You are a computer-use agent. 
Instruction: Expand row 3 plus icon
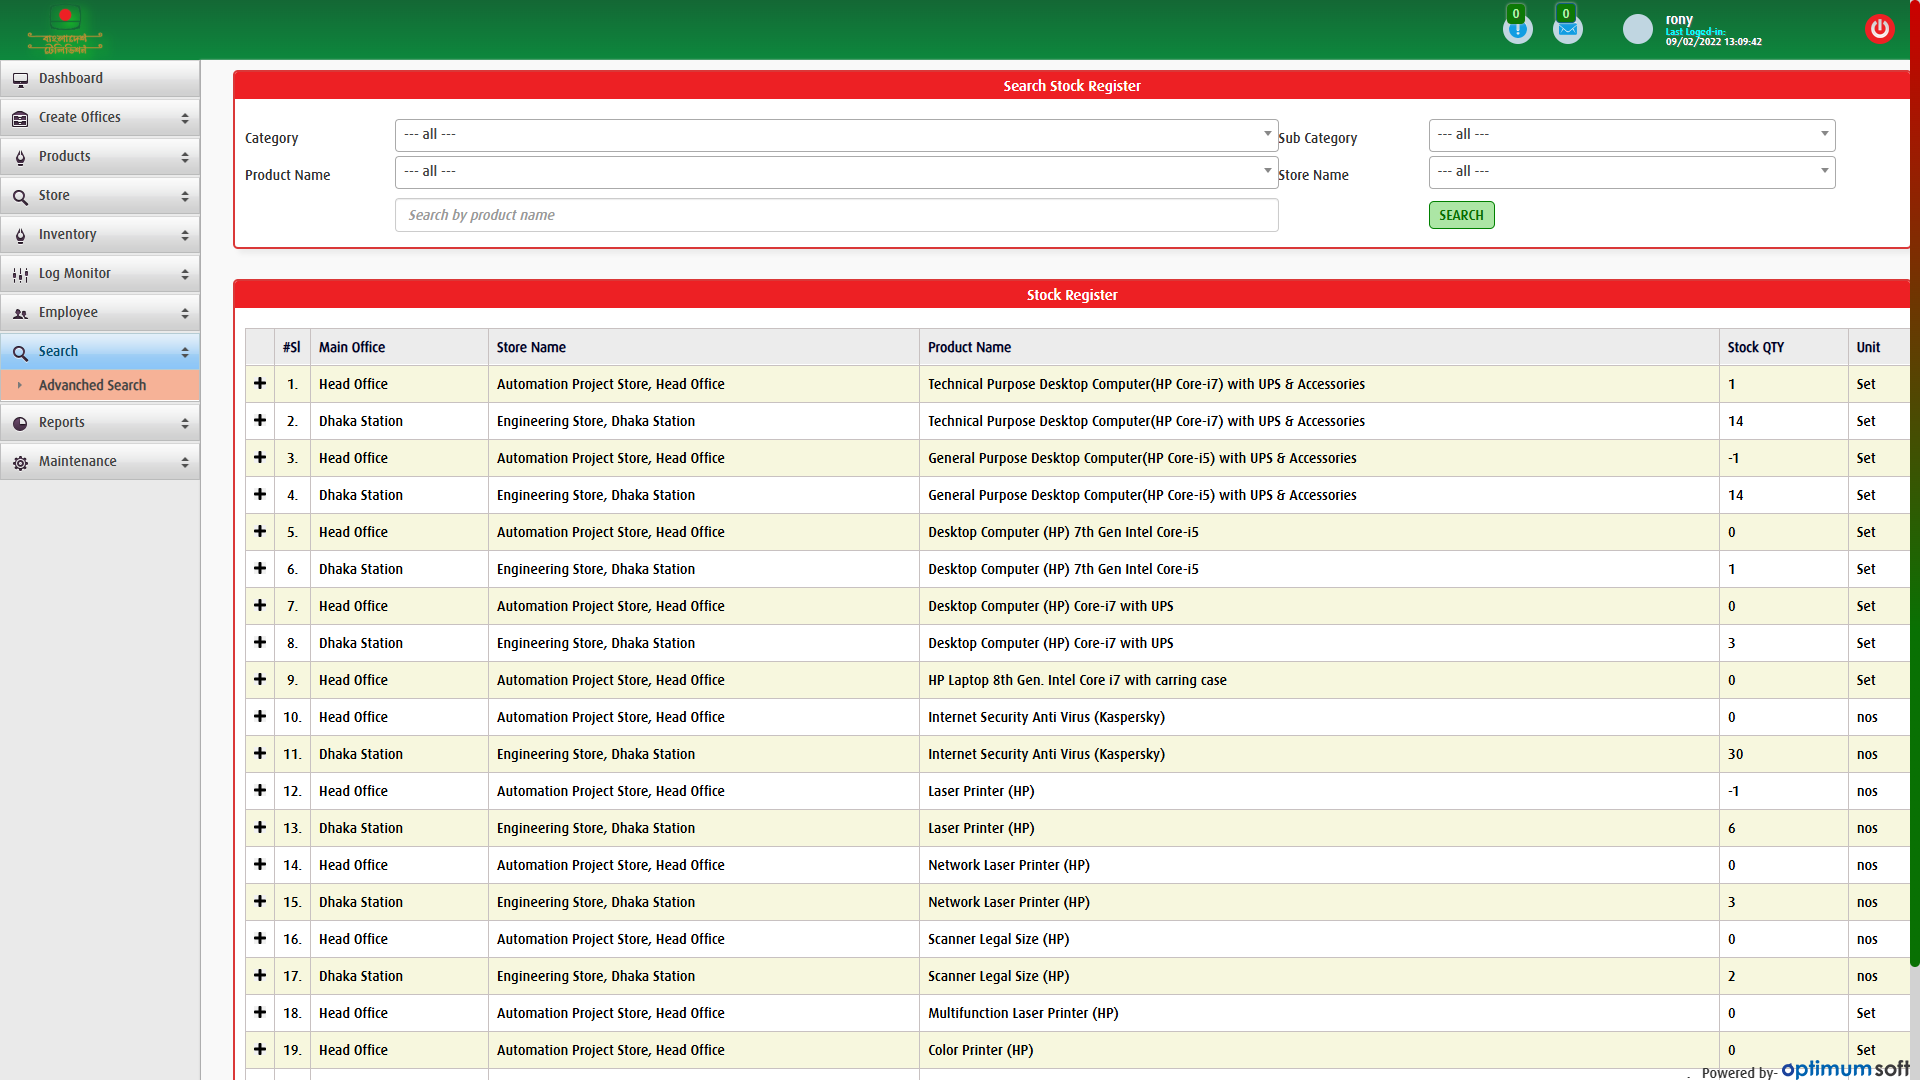[260, 457]
